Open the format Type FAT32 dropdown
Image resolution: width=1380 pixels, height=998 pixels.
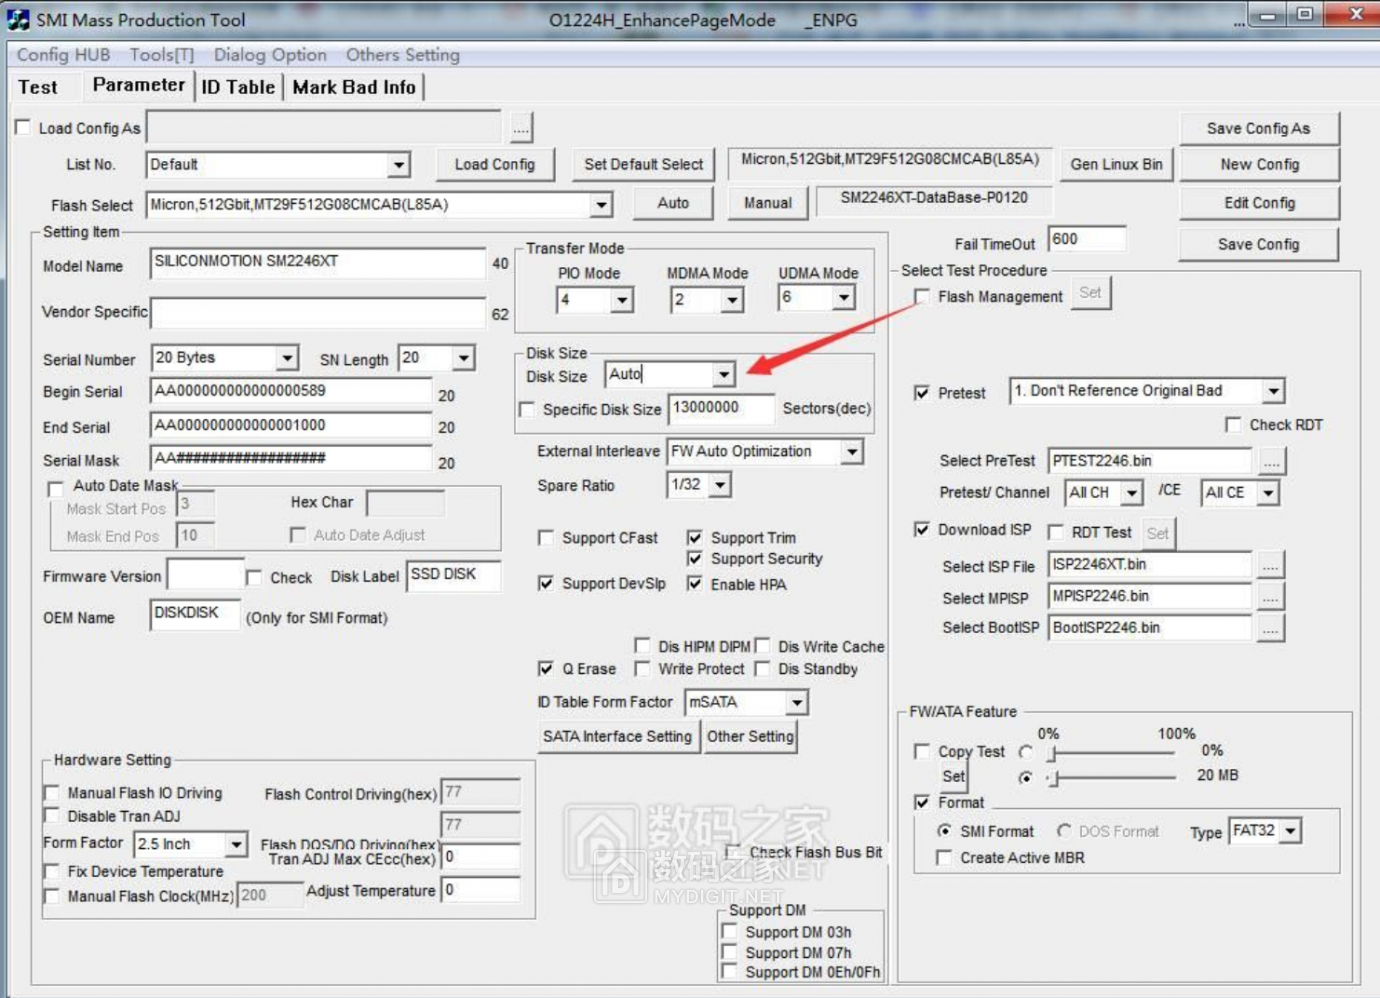coord(1290,831)
